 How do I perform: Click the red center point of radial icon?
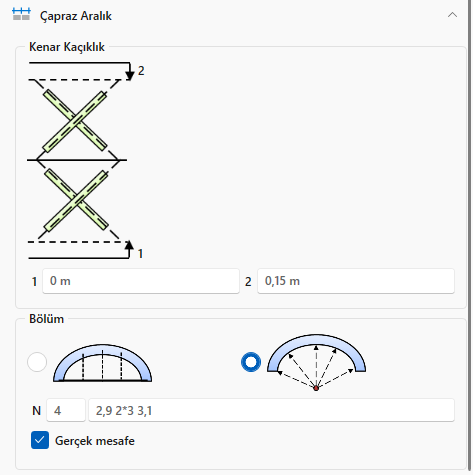coord(316,388)
